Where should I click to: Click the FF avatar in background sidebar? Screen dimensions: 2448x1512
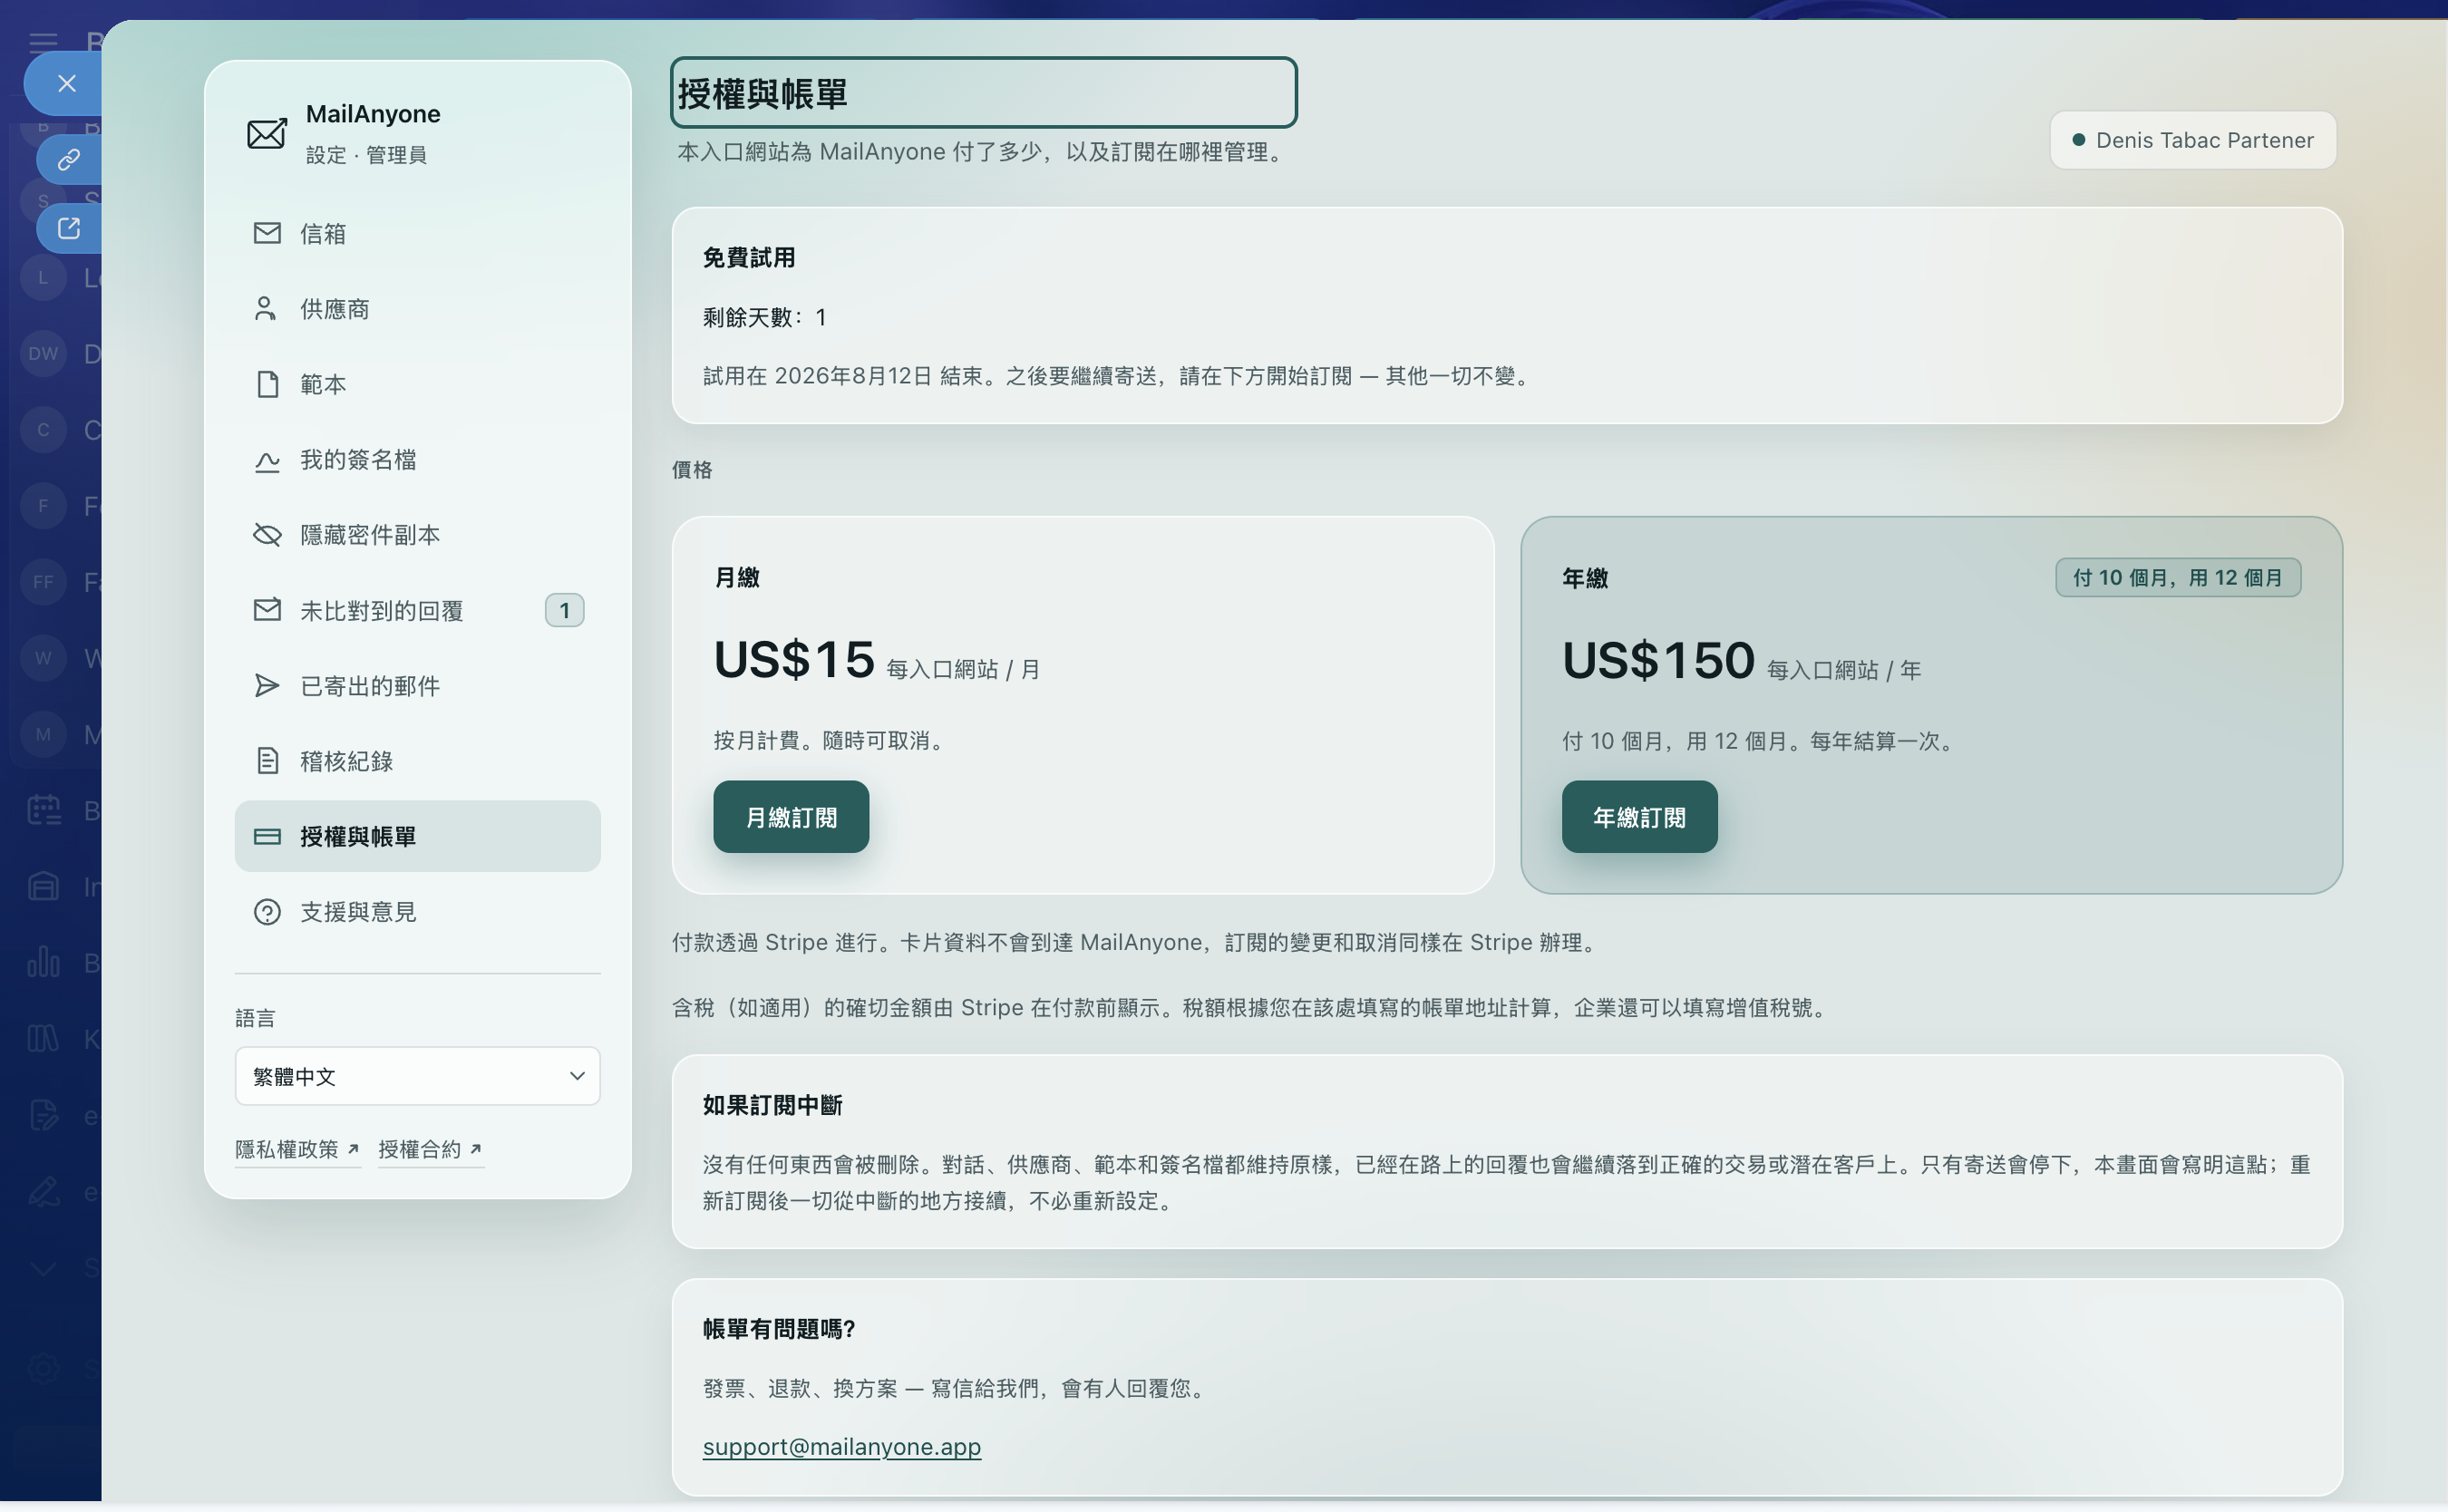[x=43, y=582]
